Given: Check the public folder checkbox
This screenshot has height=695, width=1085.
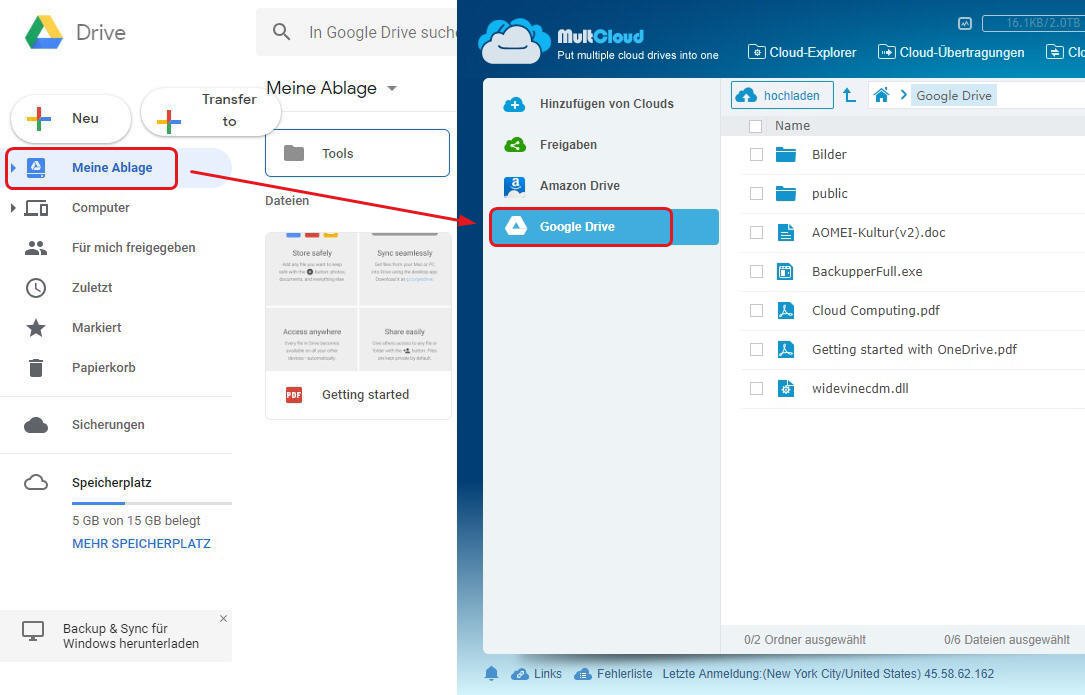Looking at the screenshot, I should [x=756, y=194].
